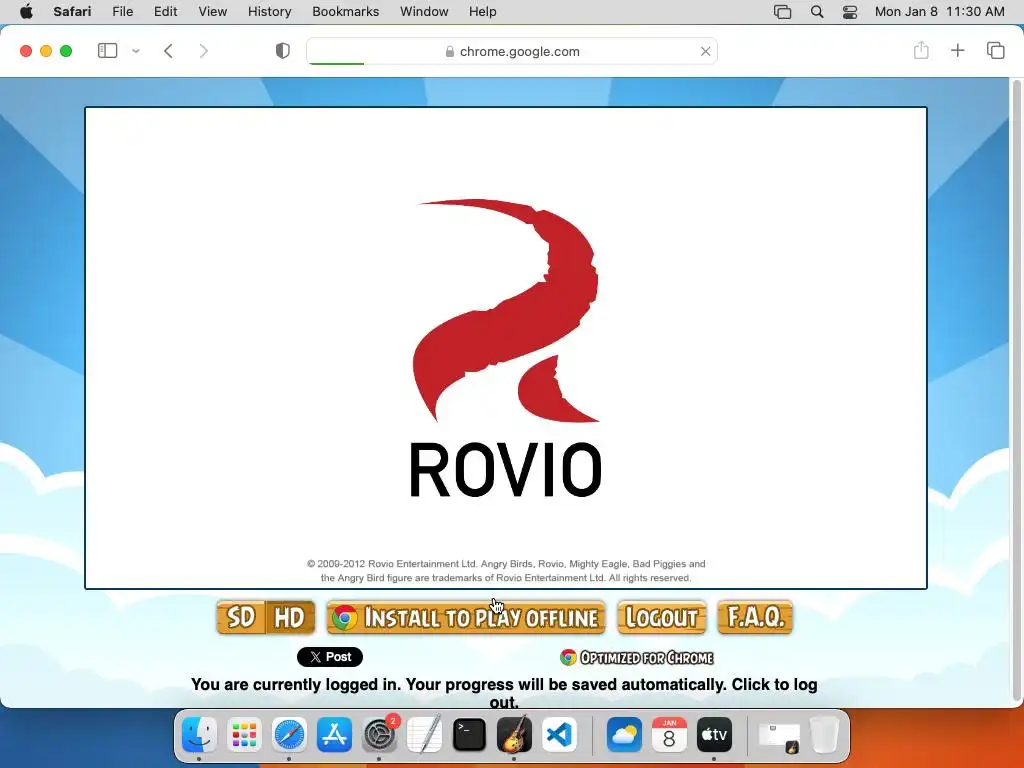Open App Store from the Dock
Viewport: 1024px width, 768px height.
tap(334, 735)
